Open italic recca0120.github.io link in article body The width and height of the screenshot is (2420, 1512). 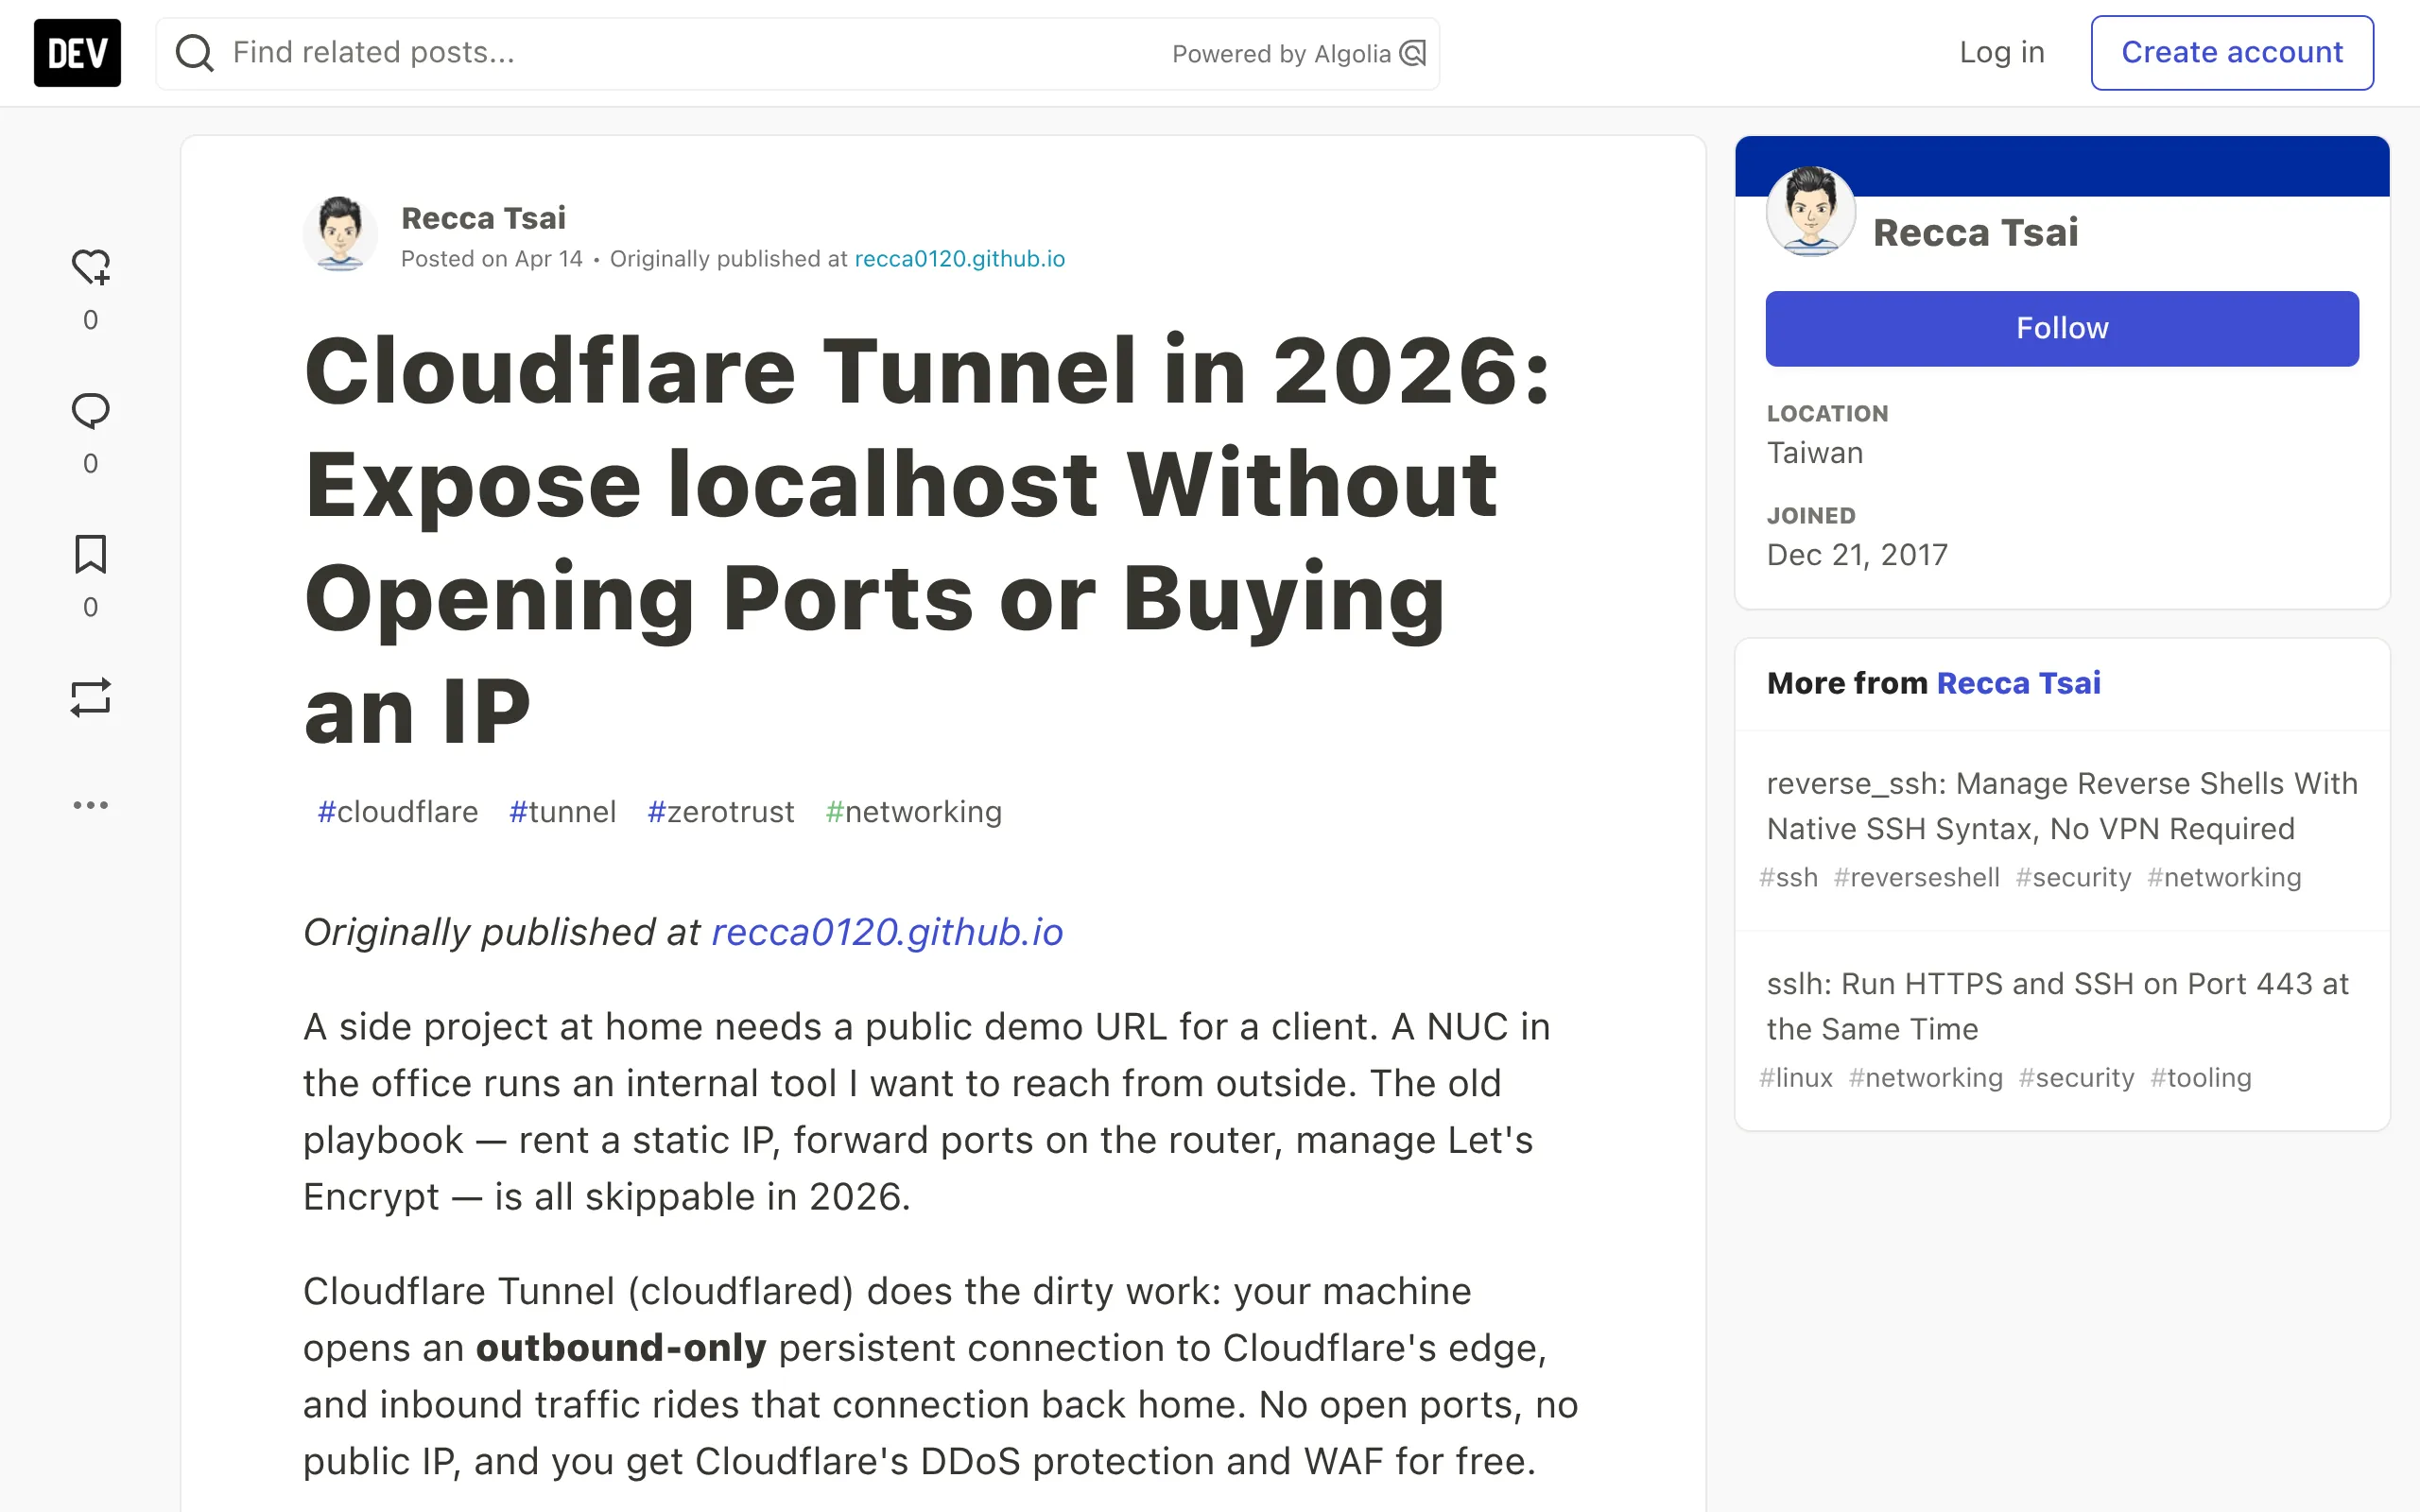(887, 932)
